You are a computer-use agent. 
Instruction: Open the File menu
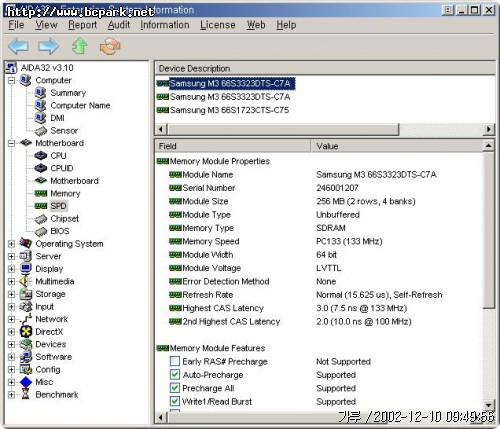[16, 25]
